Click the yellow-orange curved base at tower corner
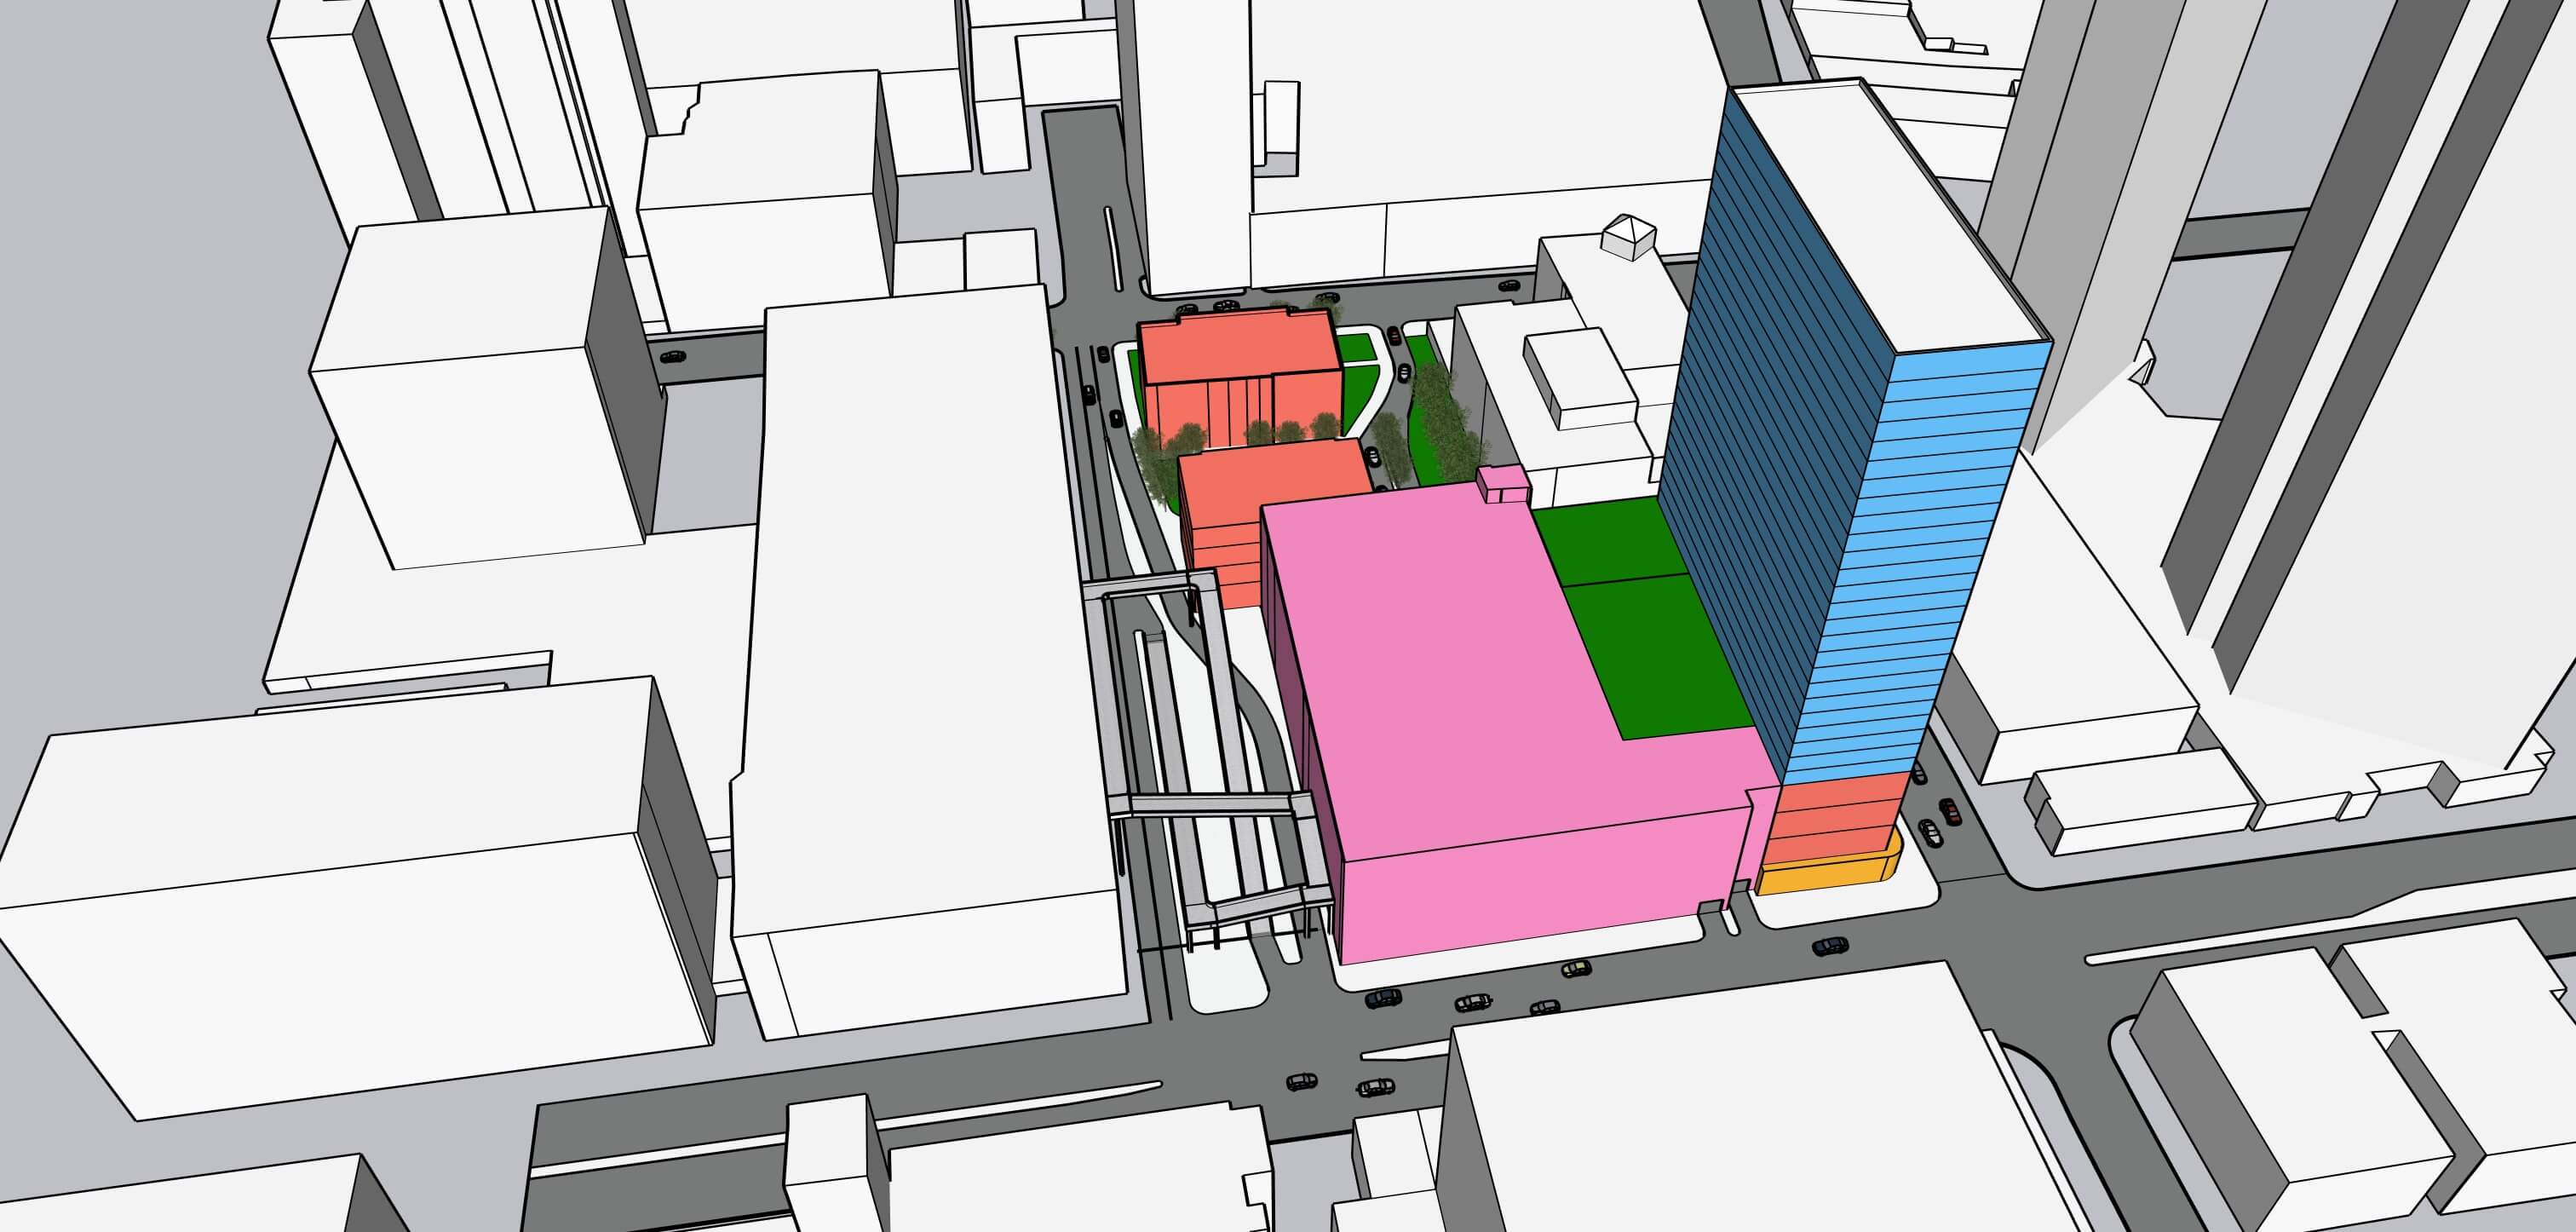 (1829, 872)
